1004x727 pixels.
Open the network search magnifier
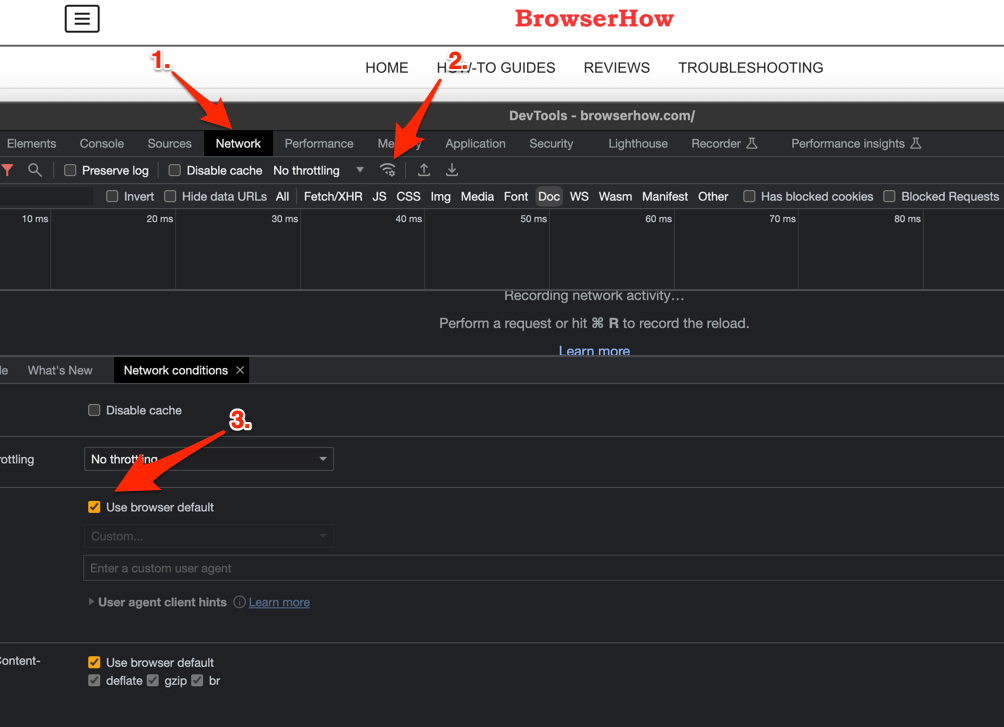[x=35, y=170]
